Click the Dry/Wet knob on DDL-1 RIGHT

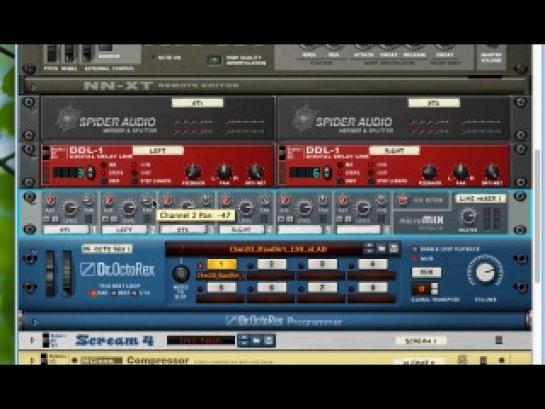pos(492,172)
